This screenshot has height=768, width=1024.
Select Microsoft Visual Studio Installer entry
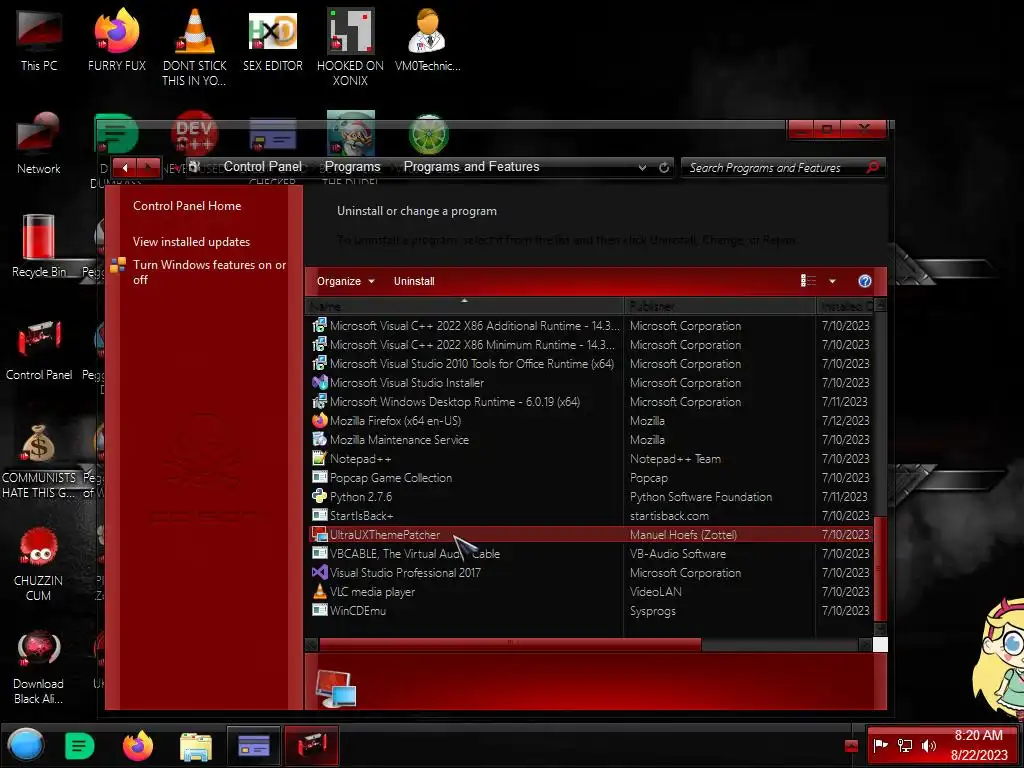tap(591, 383)
